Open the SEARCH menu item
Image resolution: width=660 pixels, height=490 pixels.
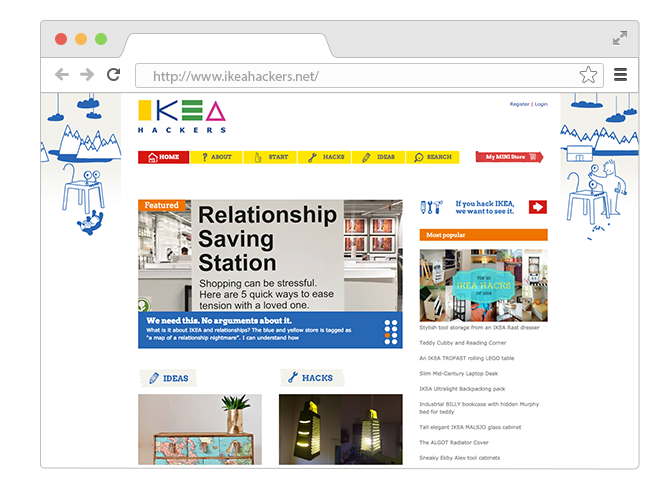click(x=432, y=157)
